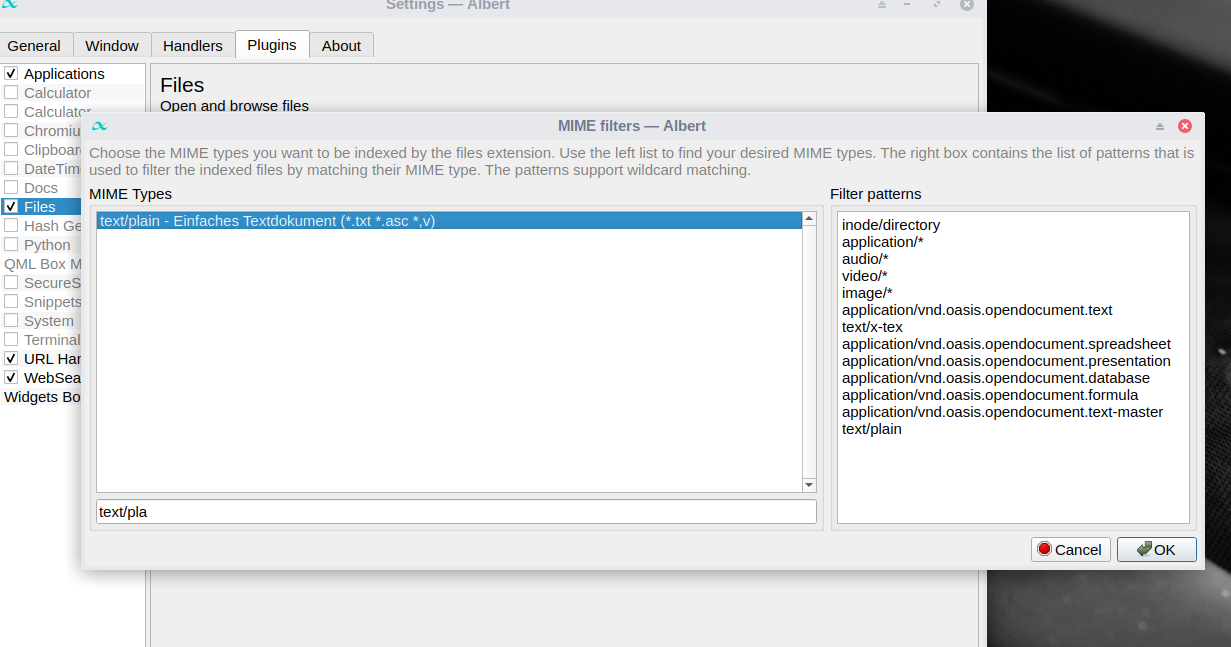Viewport: 1231px width, 647px height.
Task: Select opendocument.formula filter pattern
Action: pos(990,395)
